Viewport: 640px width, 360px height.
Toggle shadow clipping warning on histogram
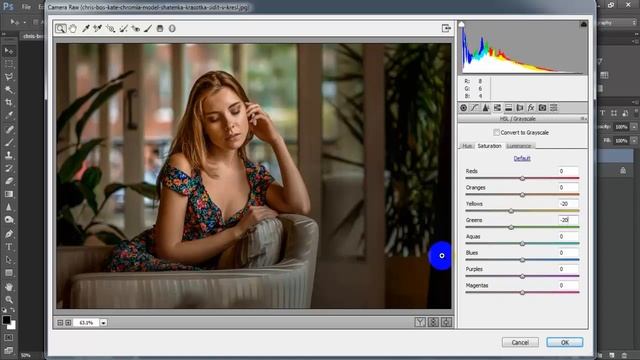[462, 24]
